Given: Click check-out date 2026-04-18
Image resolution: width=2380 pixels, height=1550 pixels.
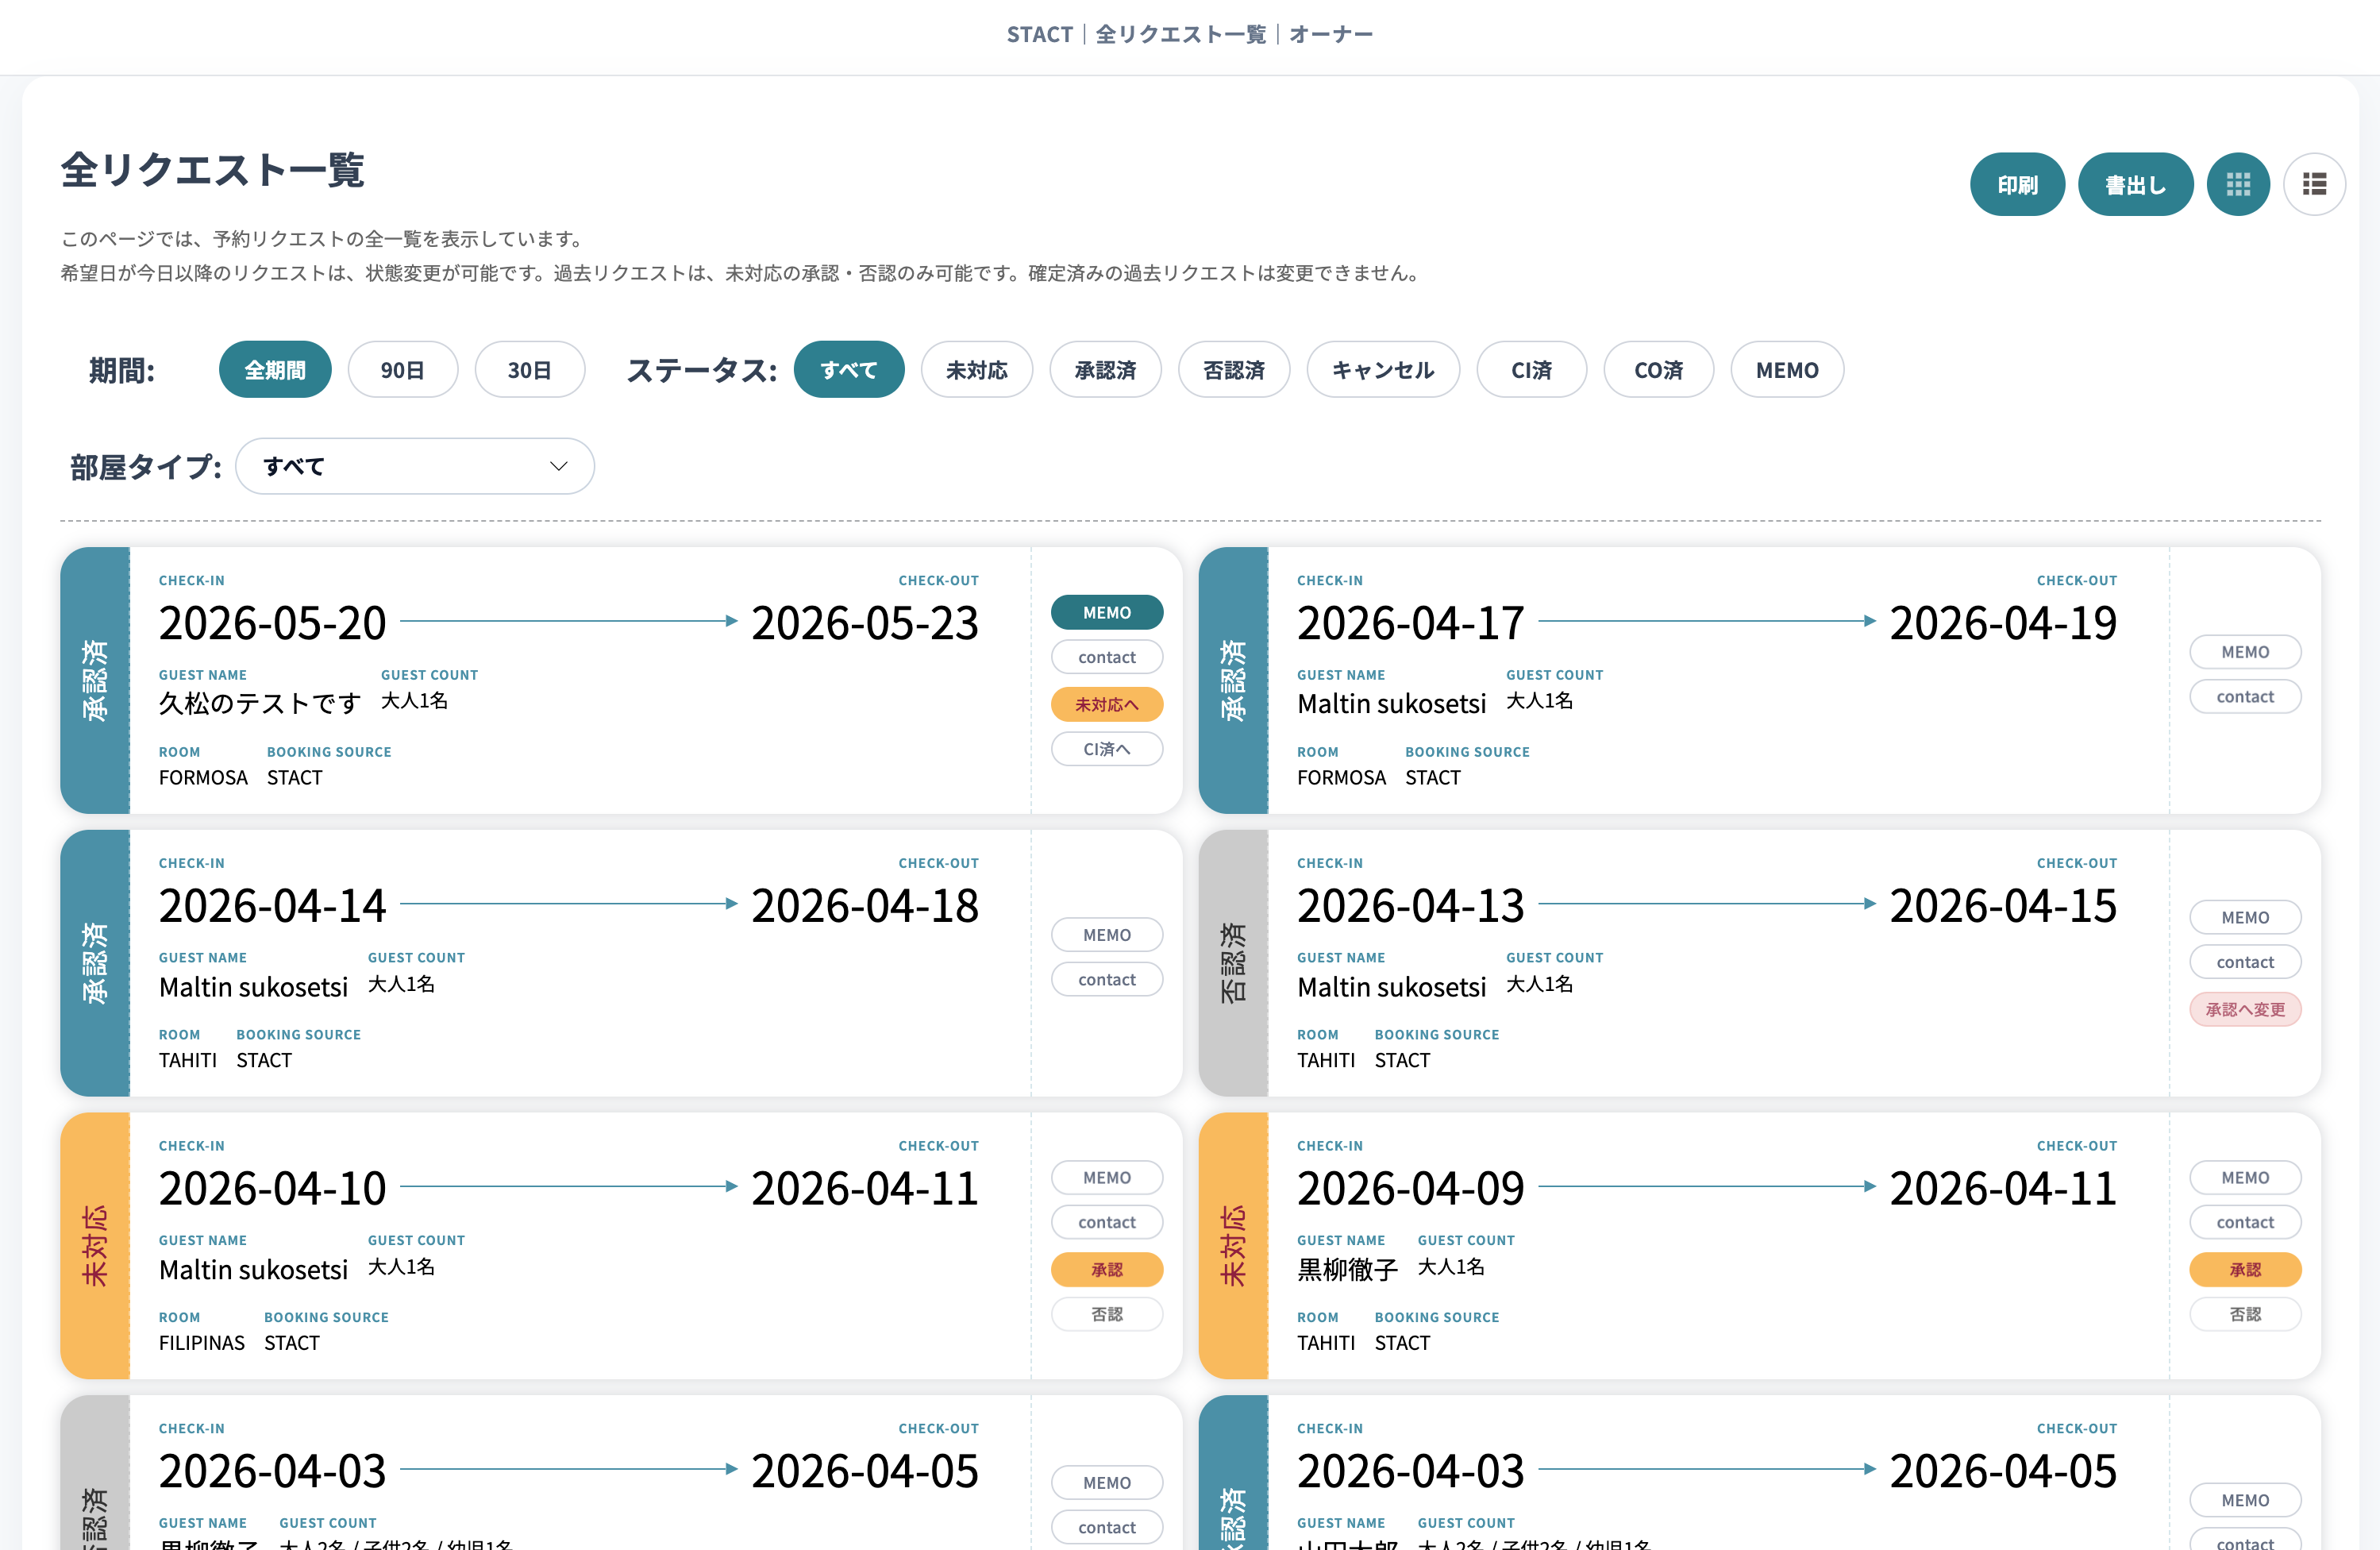Looking at the screenshot, I should (x=865, y=906).
